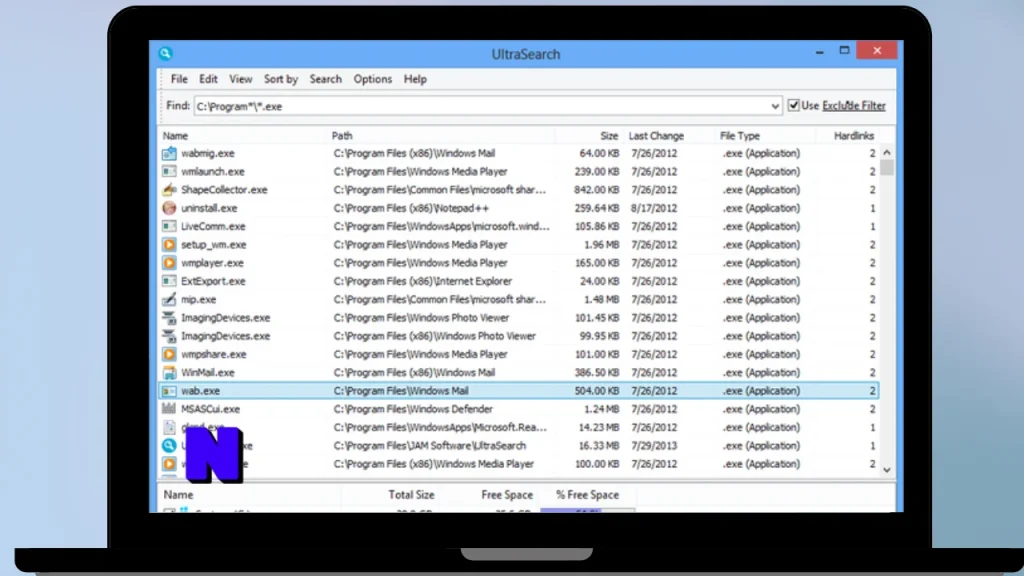
Task: Click the uninstall.exe Notepad++ icon
Action: point(169,208)
